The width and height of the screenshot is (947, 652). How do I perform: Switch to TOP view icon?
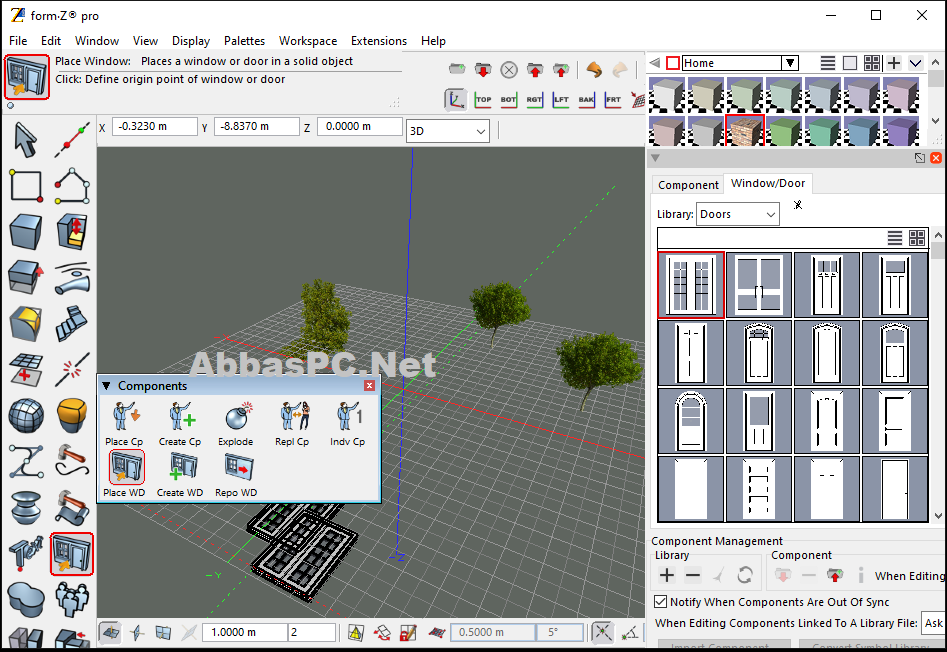[483, 99]
